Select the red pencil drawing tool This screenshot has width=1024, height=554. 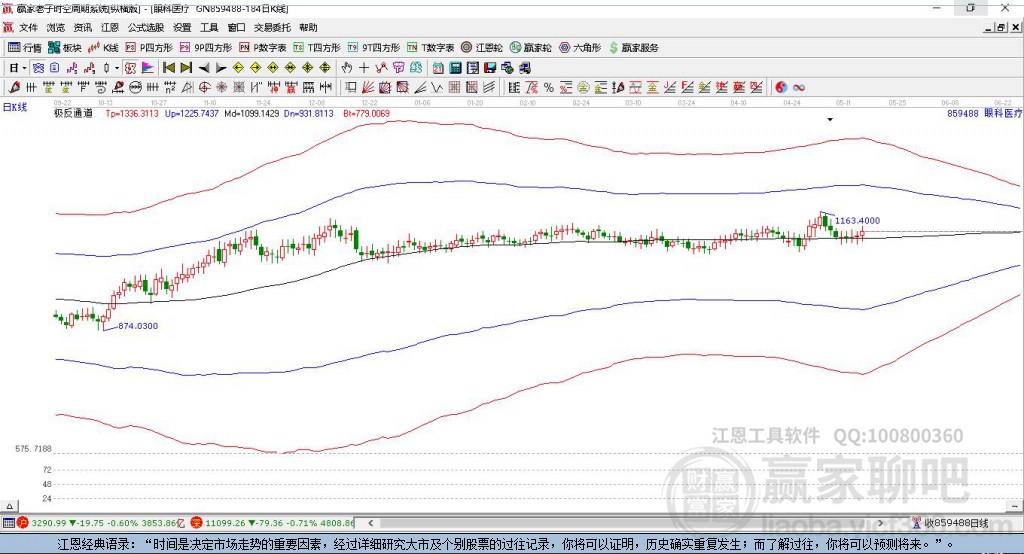(x=14, y=88)
